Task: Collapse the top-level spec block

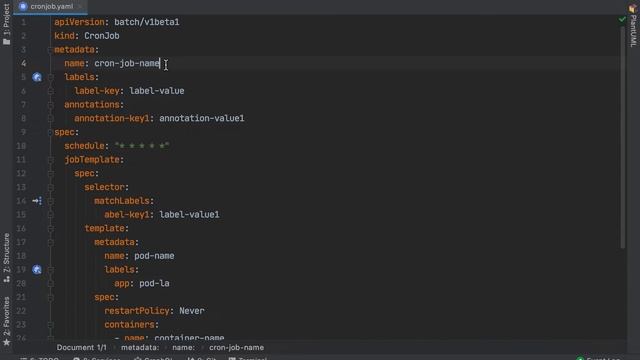Action: pyautogui.click(x=50, y=132)
